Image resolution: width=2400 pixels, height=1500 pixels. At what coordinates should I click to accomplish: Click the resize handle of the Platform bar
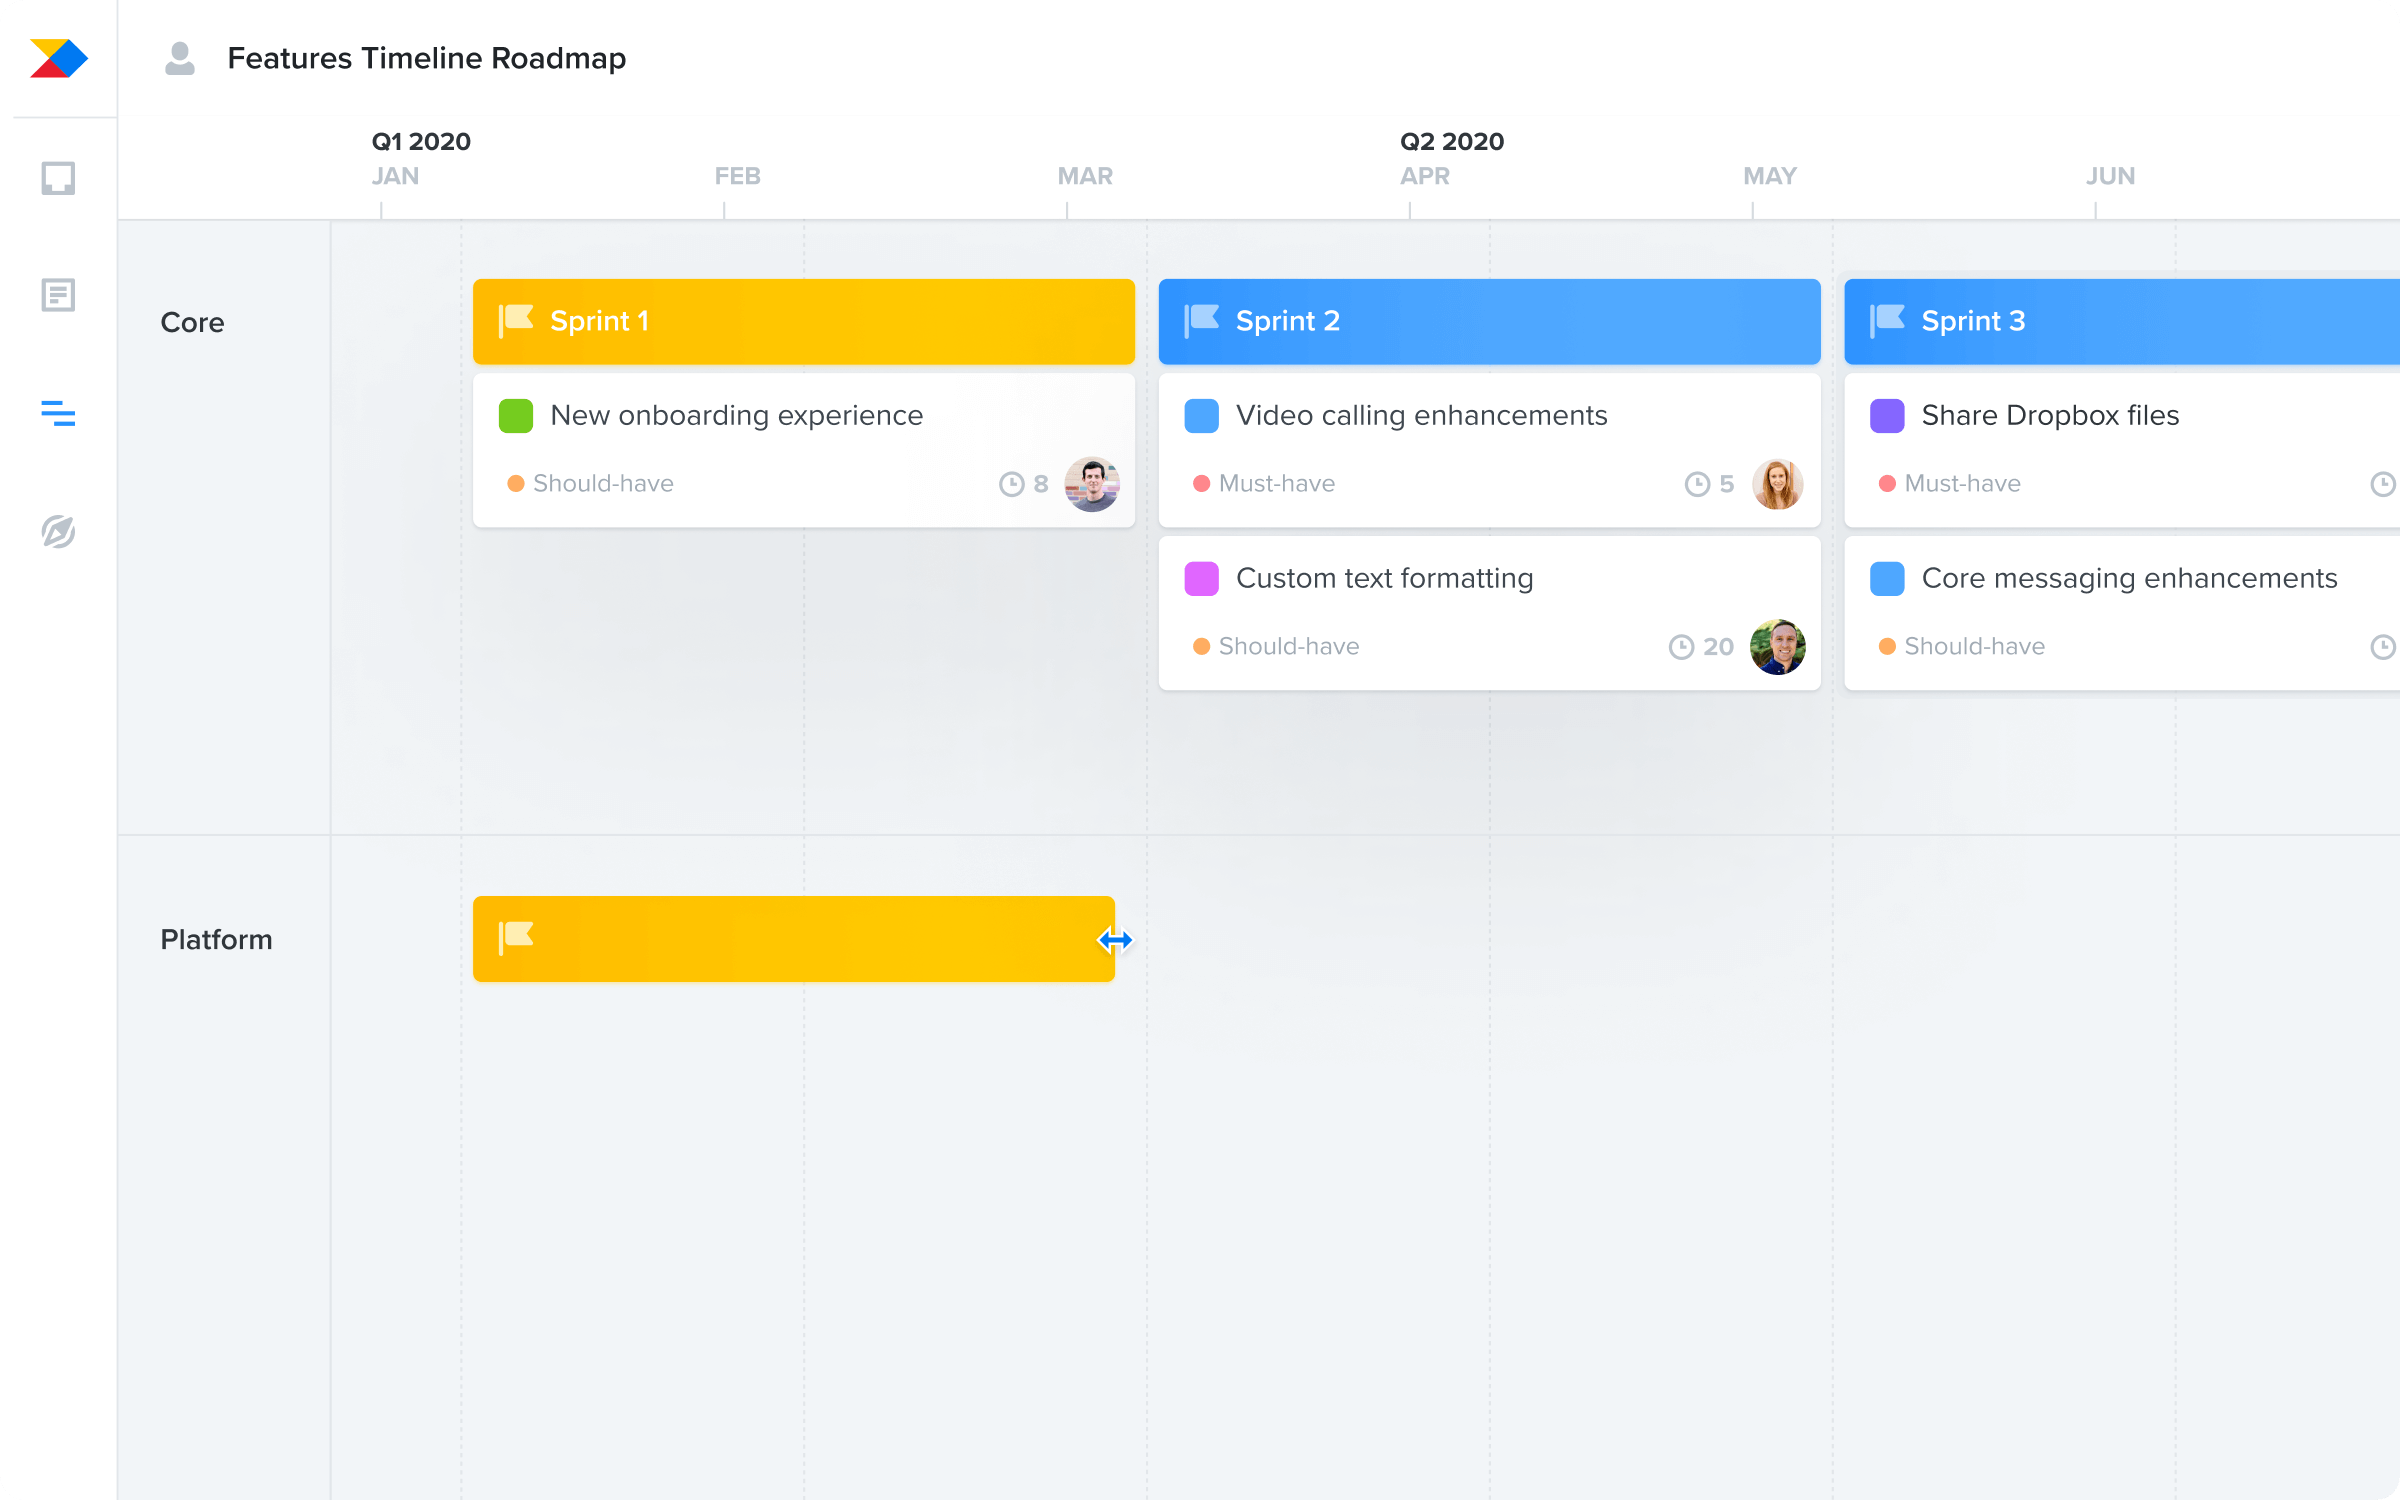coord(1115,940)
